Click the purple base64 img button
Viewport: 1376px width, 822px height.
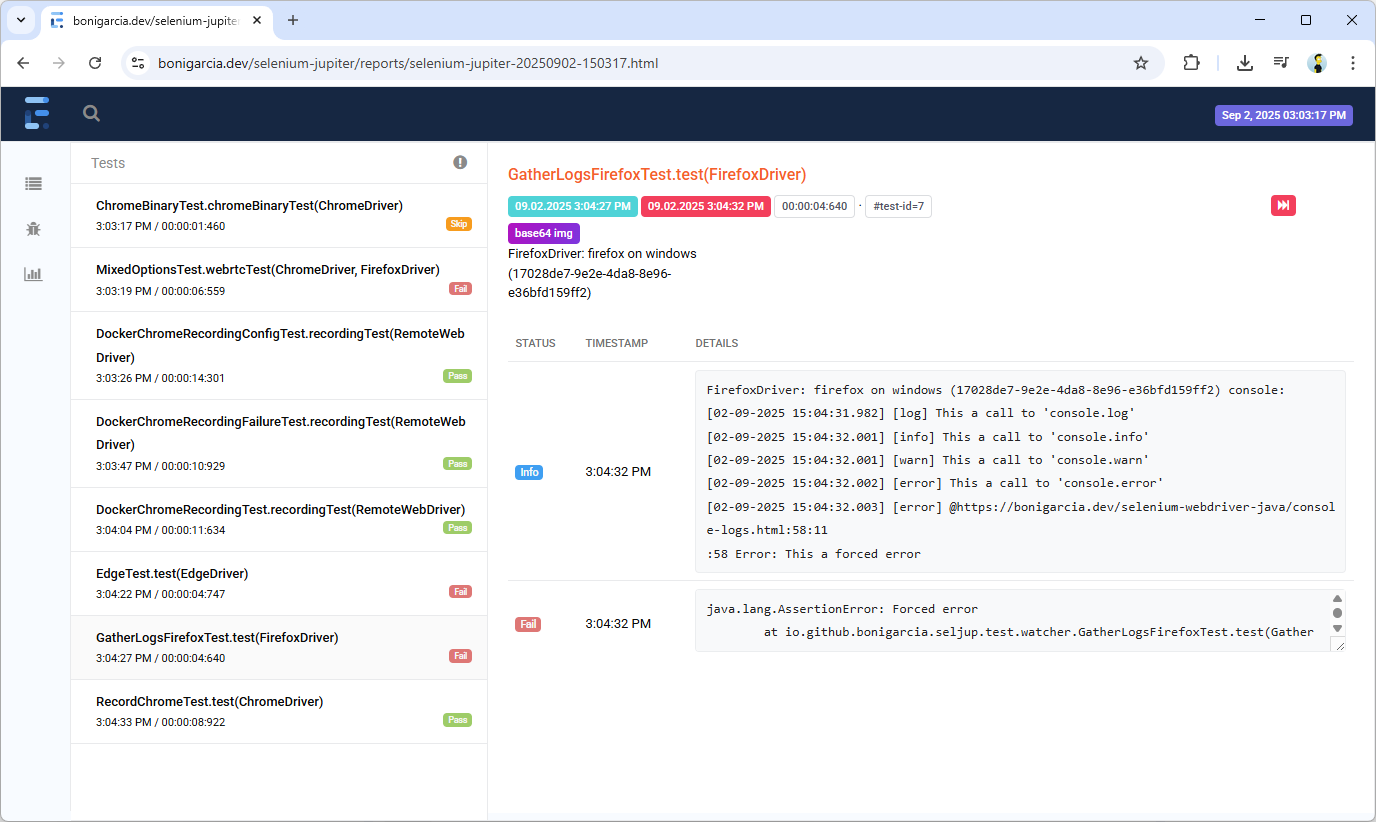point(544,233)
